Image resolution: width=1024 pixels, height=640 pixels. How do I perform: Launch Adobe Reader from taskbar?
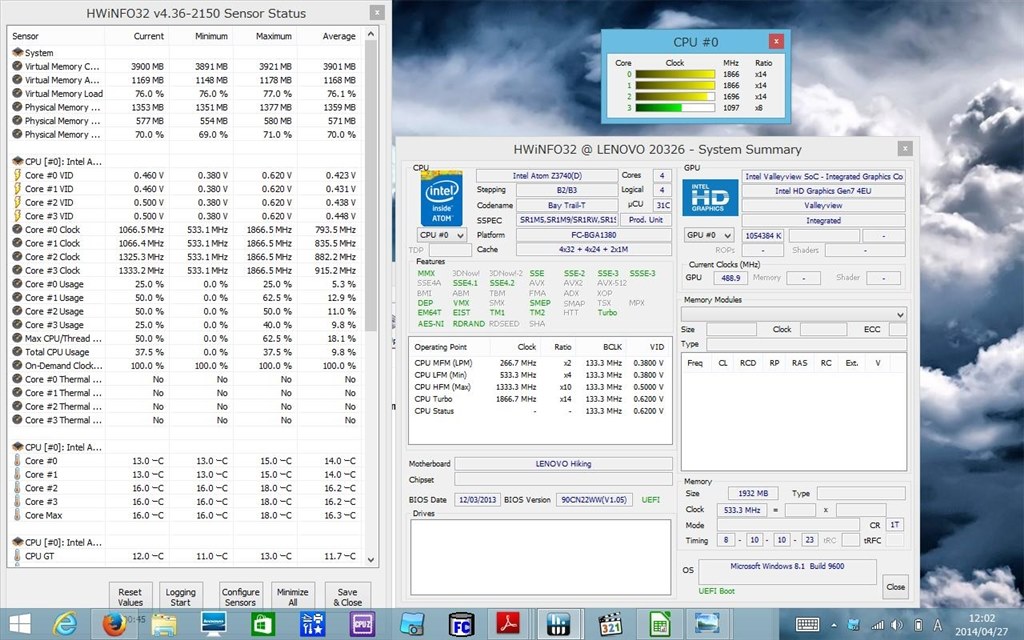[x=509, y=624]
